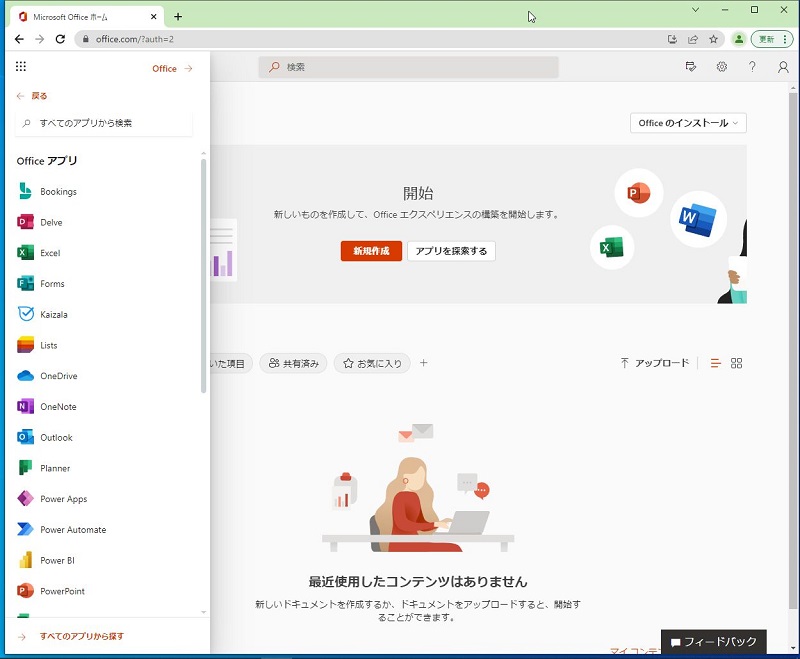
Task: Open Excel in the Office apps list
Action: pyautogui.click(x=50, y=253)
